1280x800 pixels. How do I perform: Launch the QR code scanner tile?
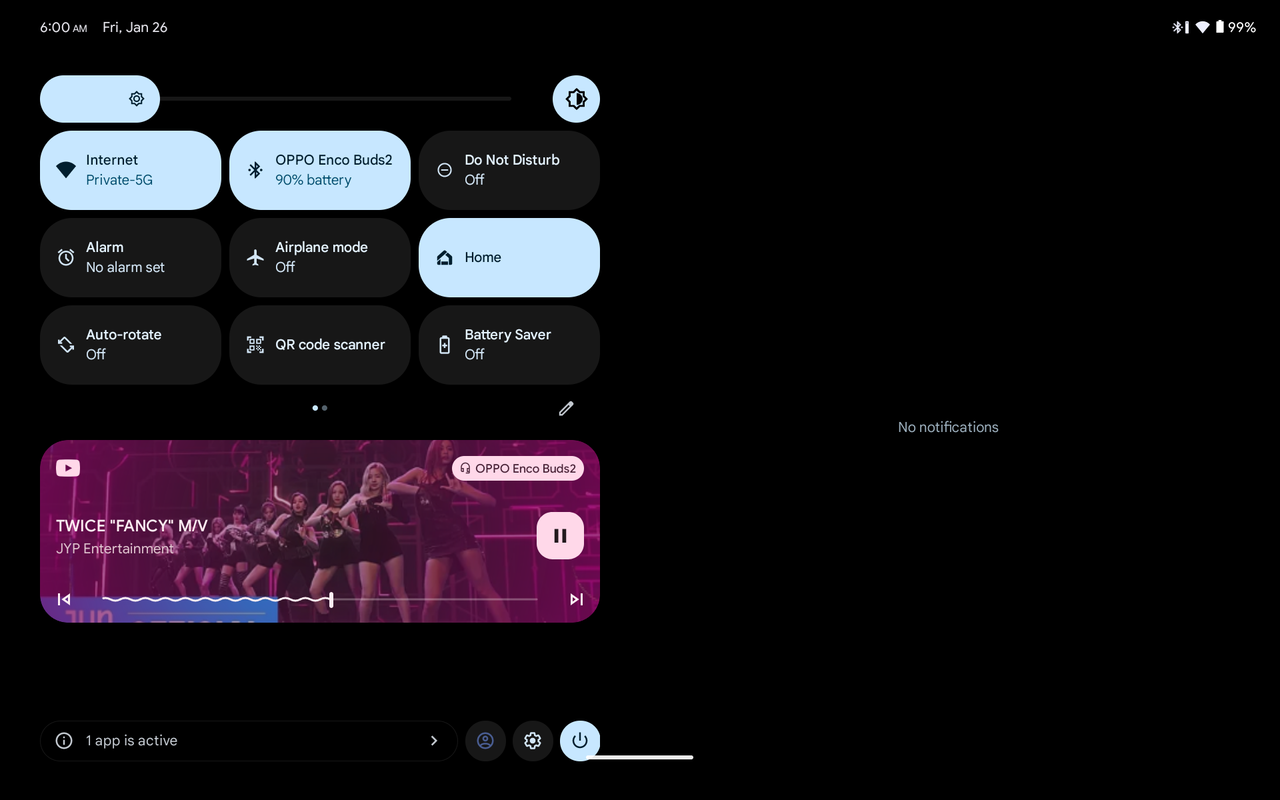(x=320, y=345)
